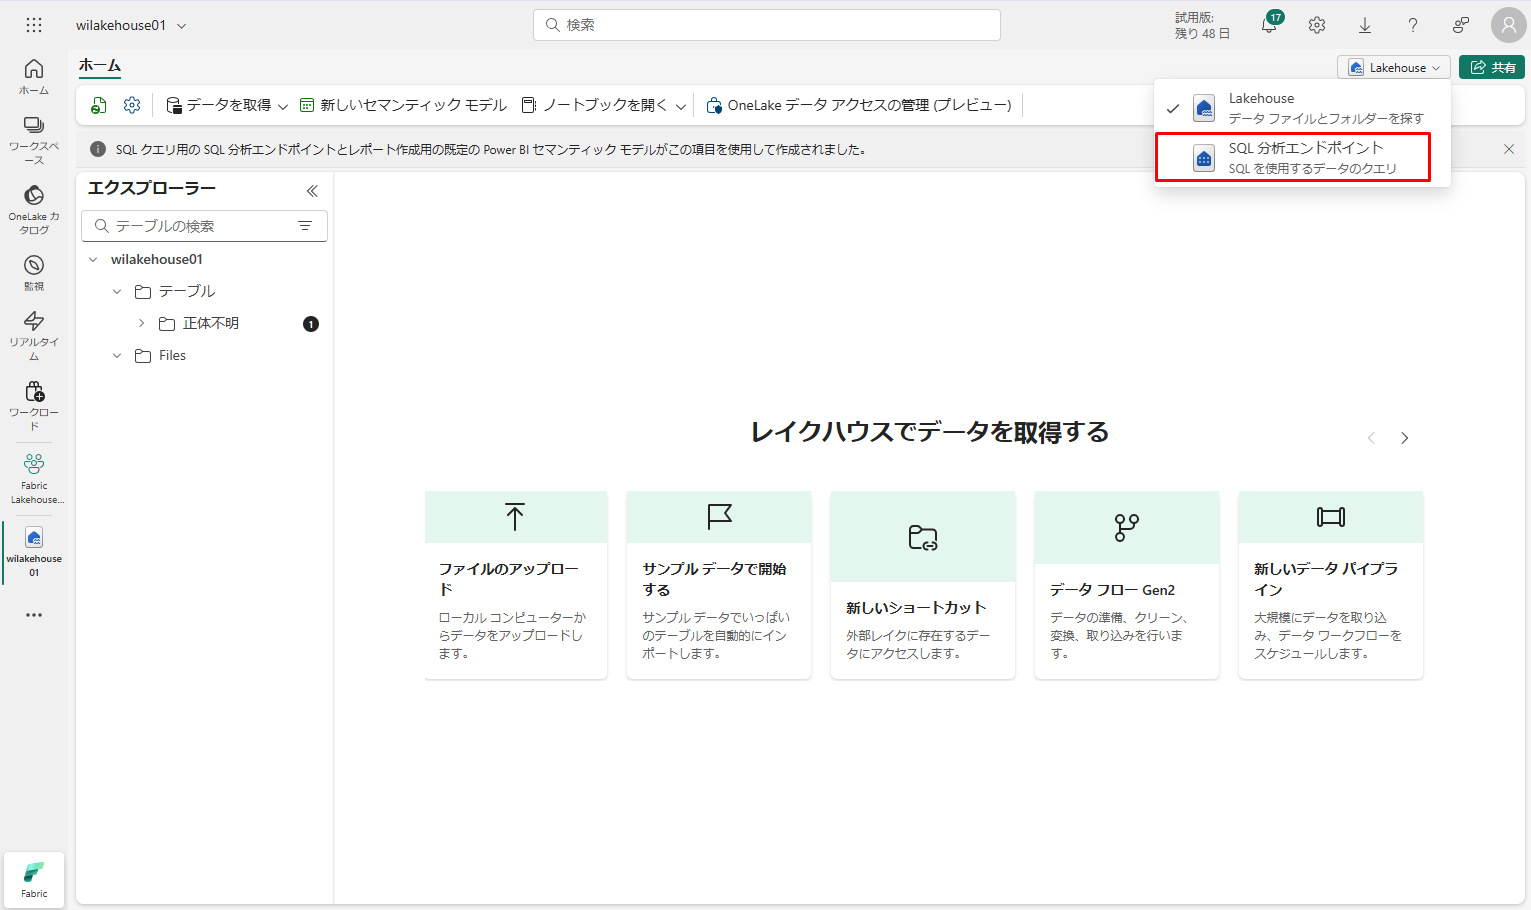Click the 共有 share button
Screen dimensions: 1531x910
[x=1491, y=67]
